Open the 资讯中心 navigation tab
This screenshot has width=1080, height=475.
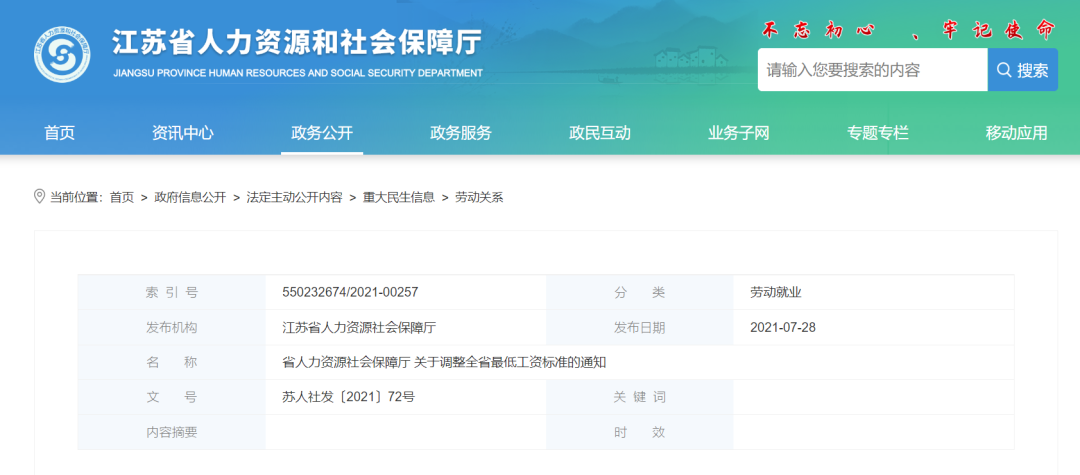click(183, 133)
